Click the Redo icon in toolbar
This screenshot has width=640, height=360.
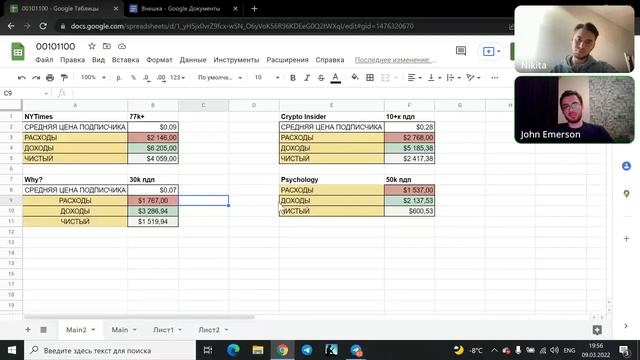36,78
